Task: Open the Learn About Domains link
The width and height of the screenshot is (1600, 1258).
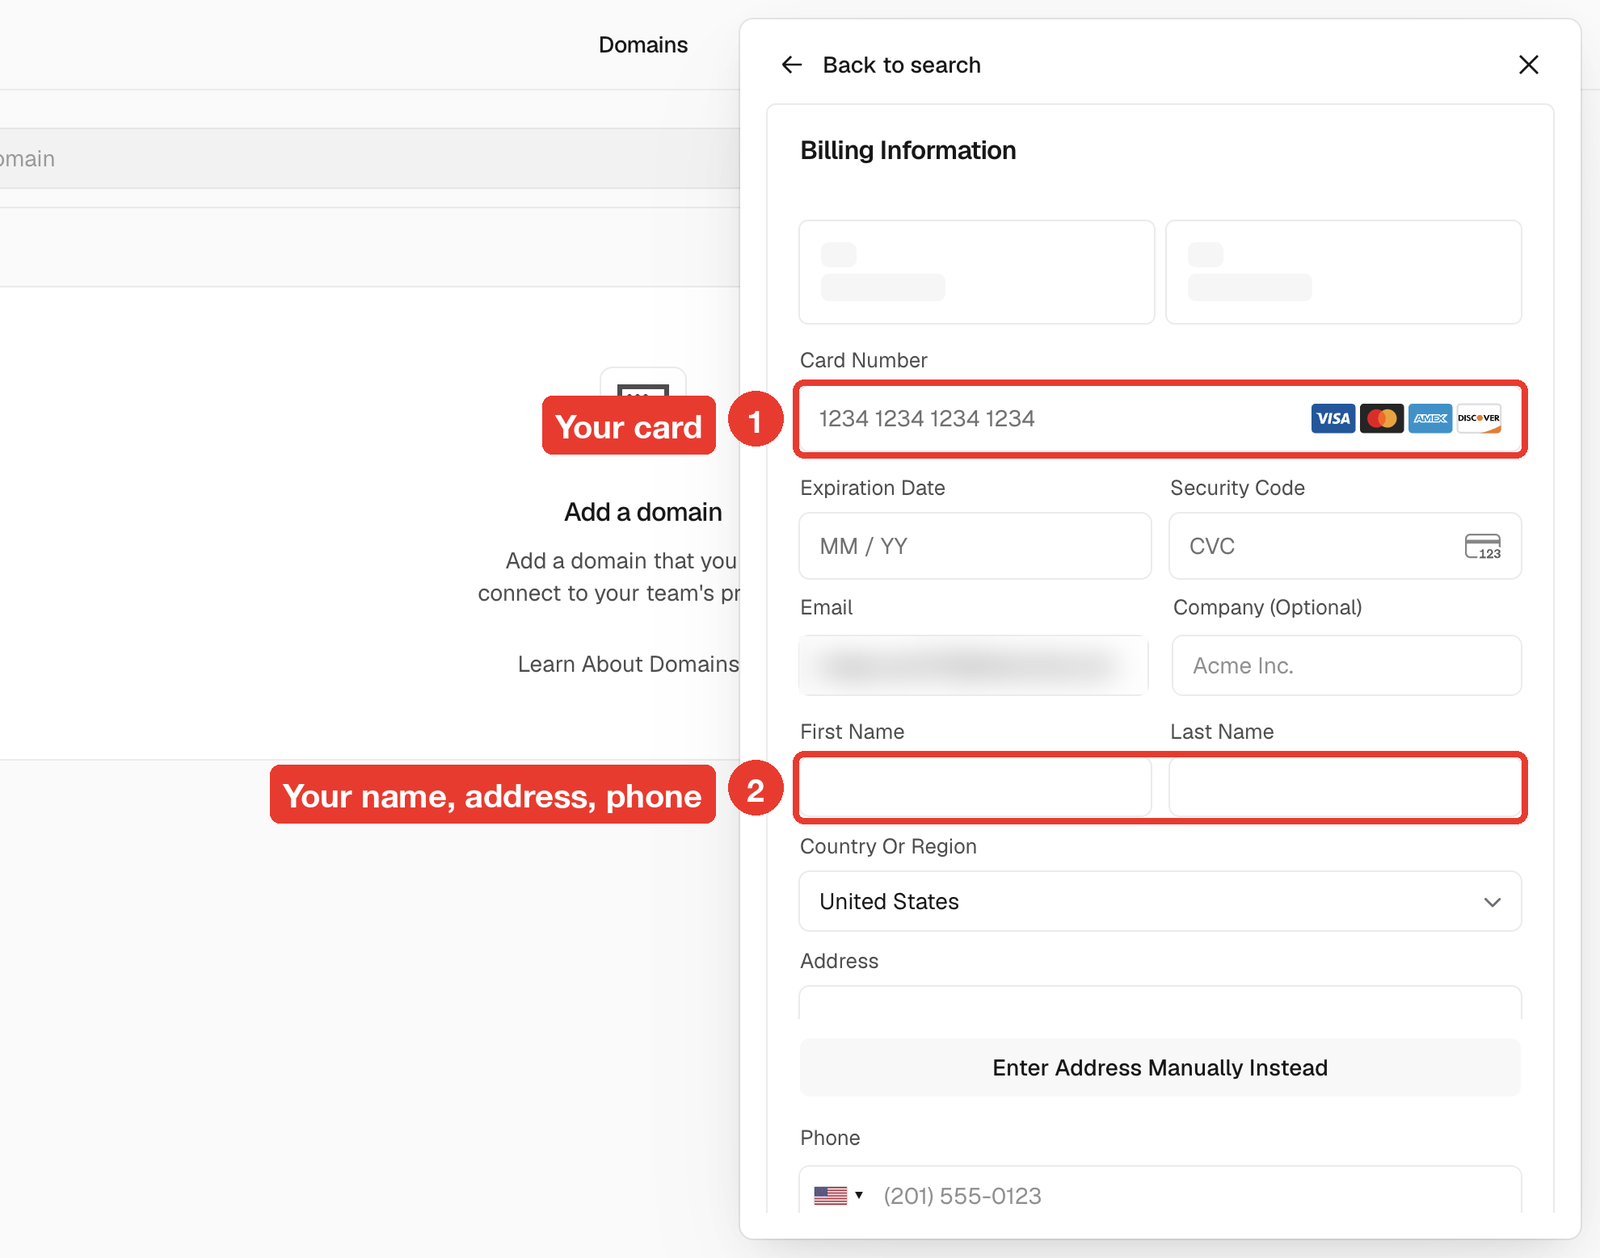Action: [628, 664]
